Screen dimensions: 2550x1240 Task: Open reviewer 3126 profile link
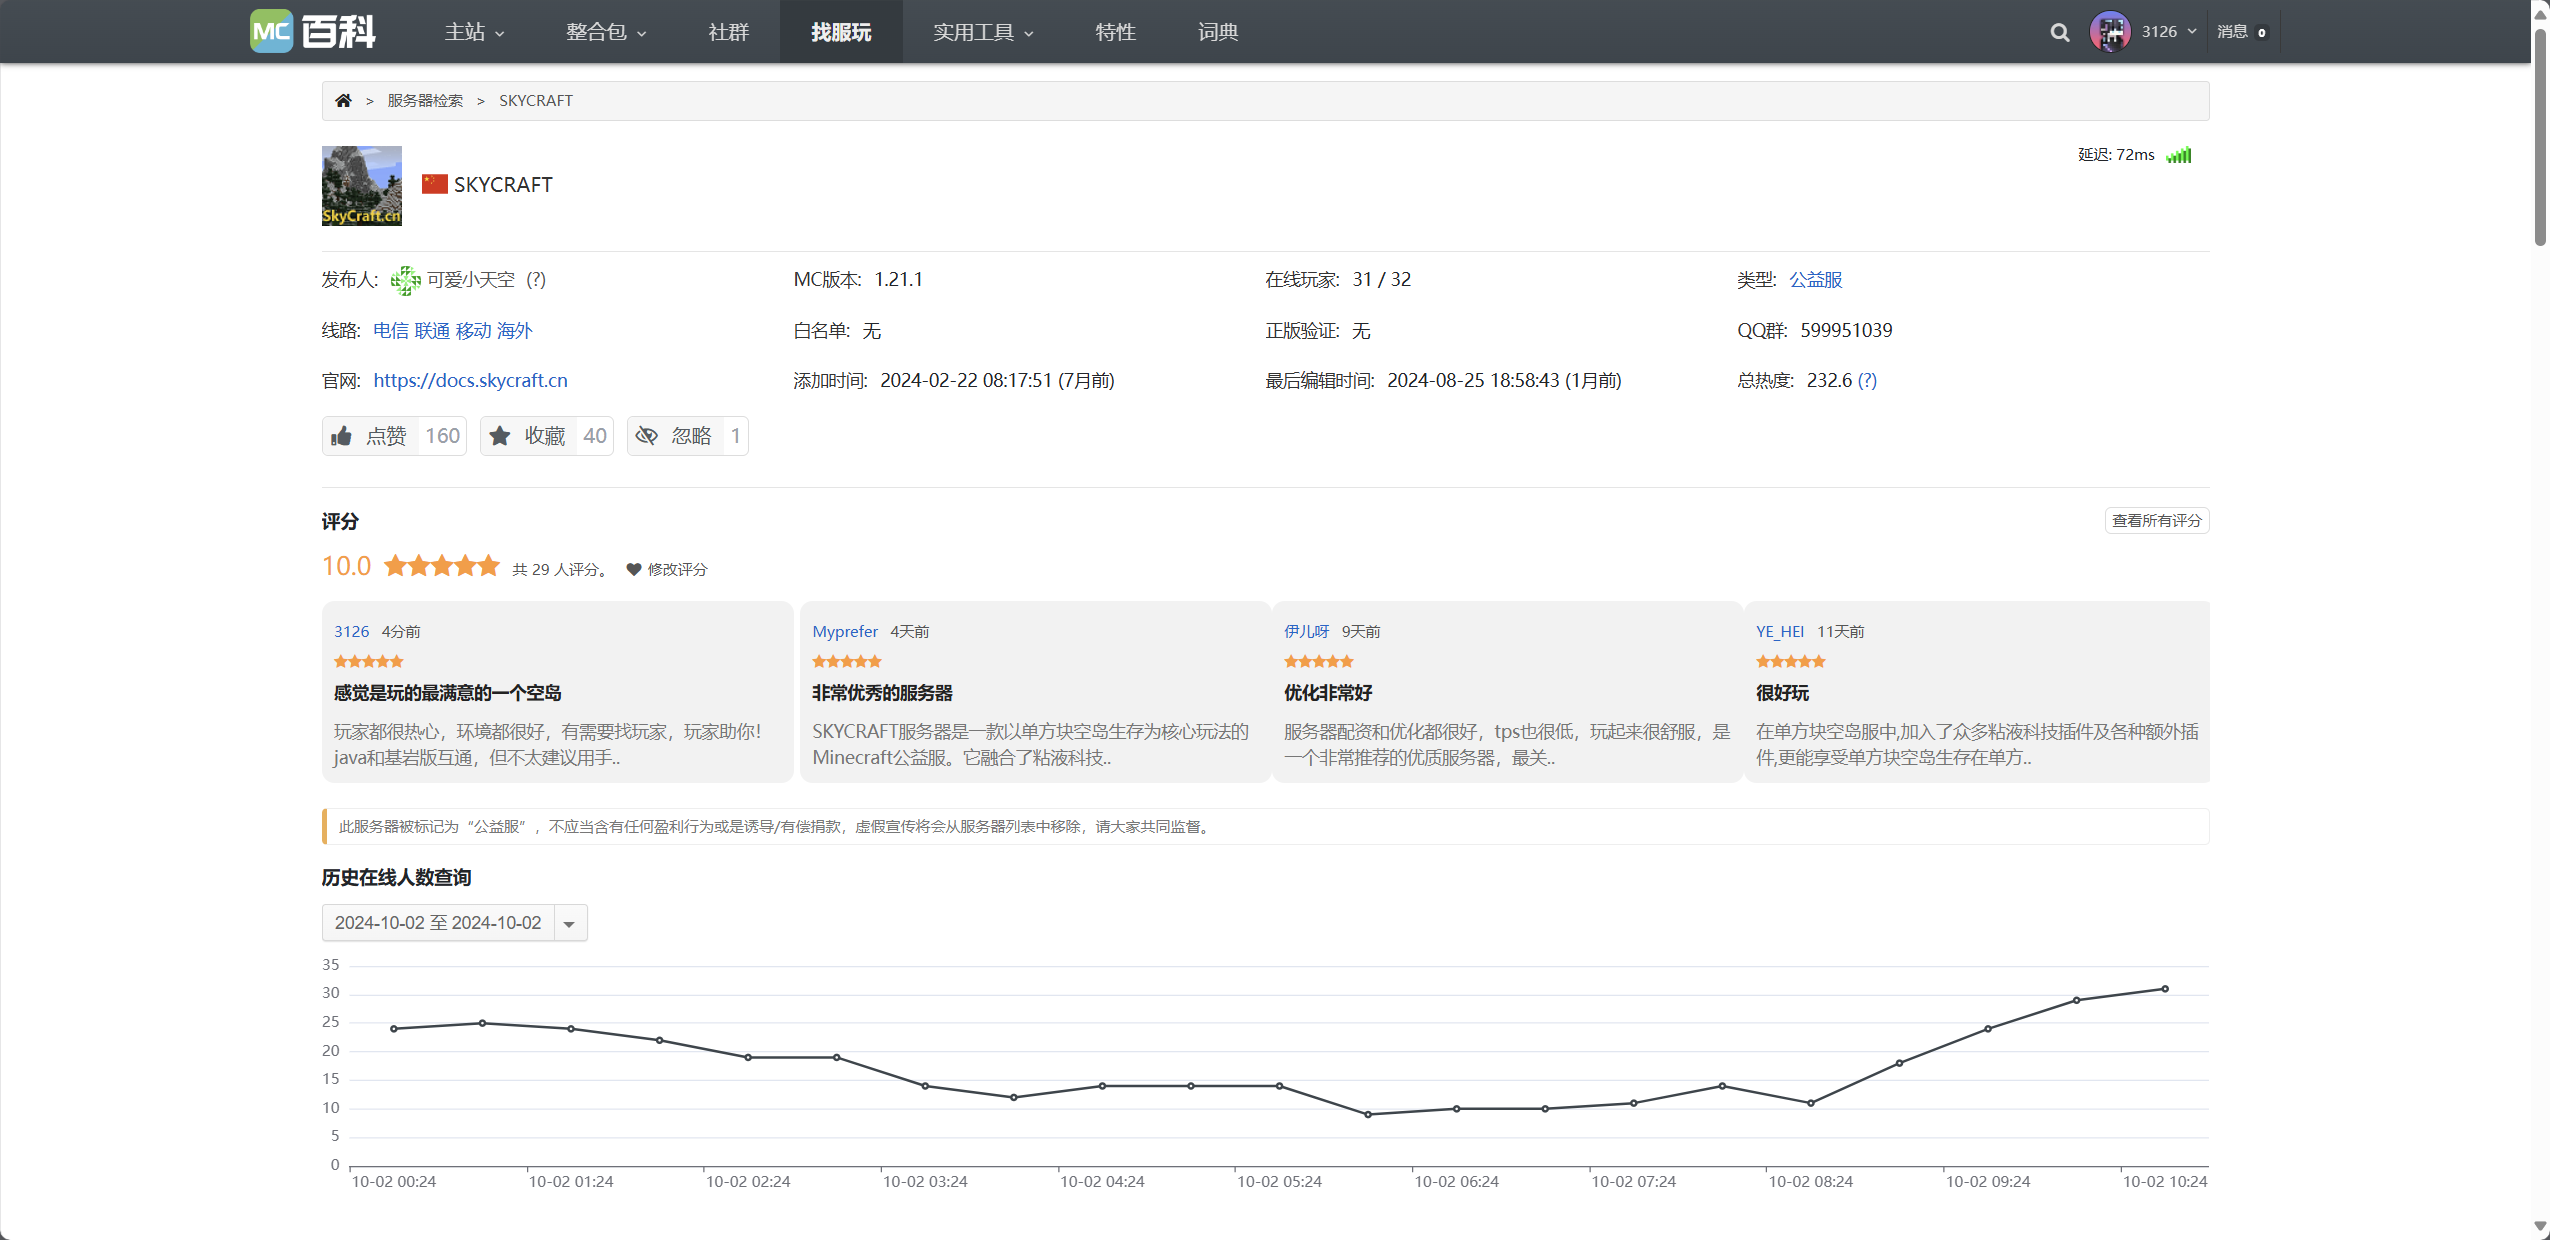(351, 631)
